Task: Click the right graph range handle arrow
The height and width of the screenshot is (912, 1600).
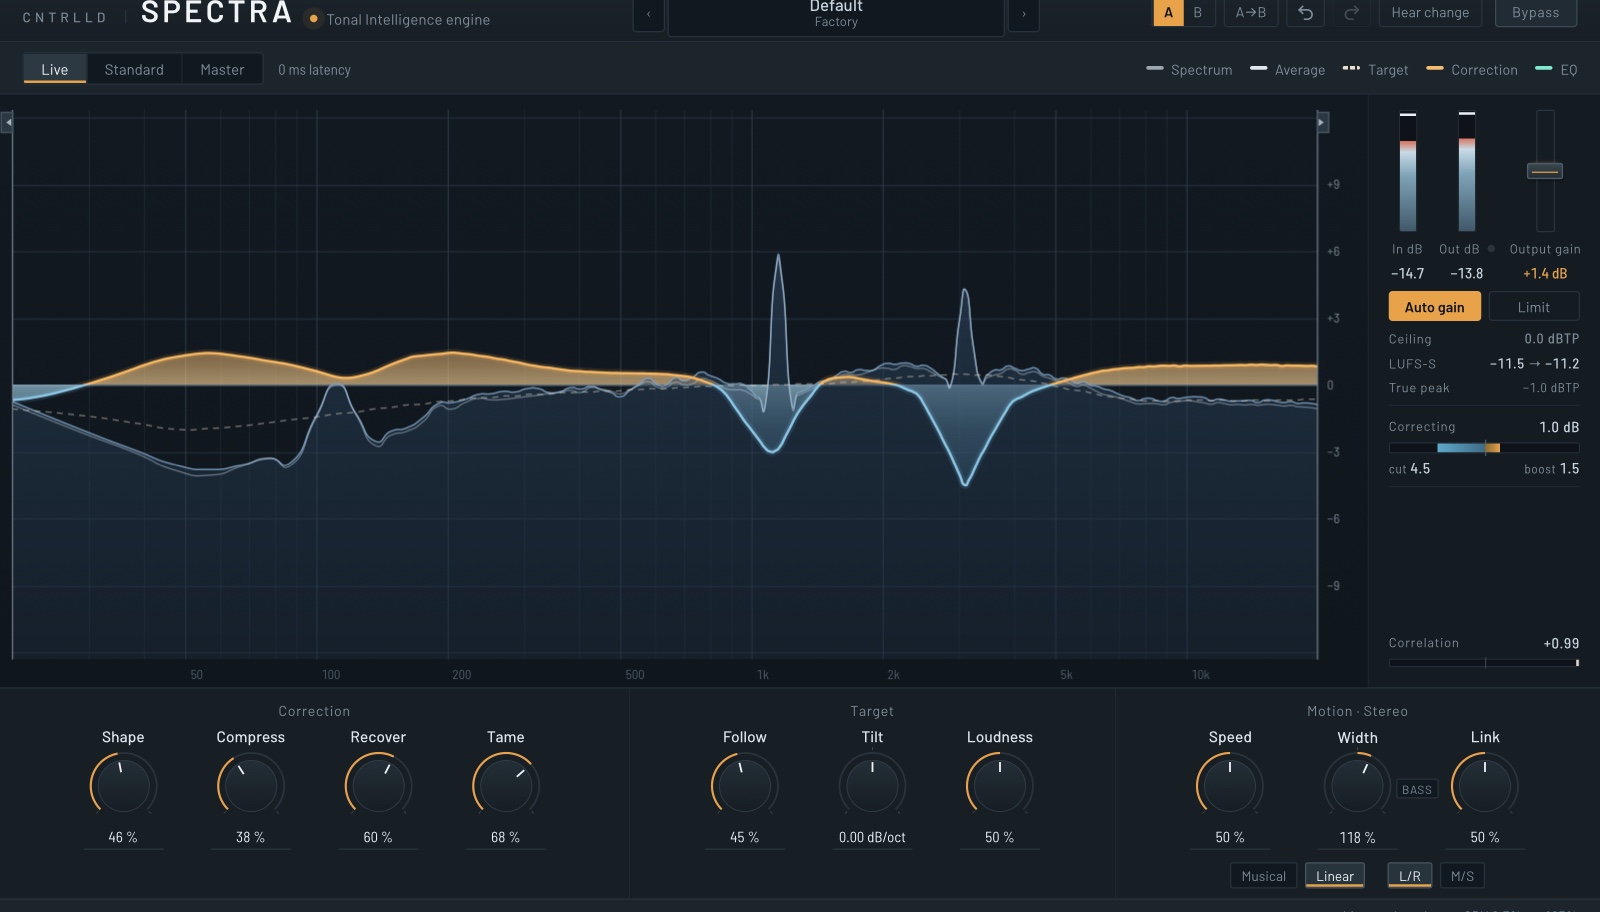Action: tap(1322, 122)
